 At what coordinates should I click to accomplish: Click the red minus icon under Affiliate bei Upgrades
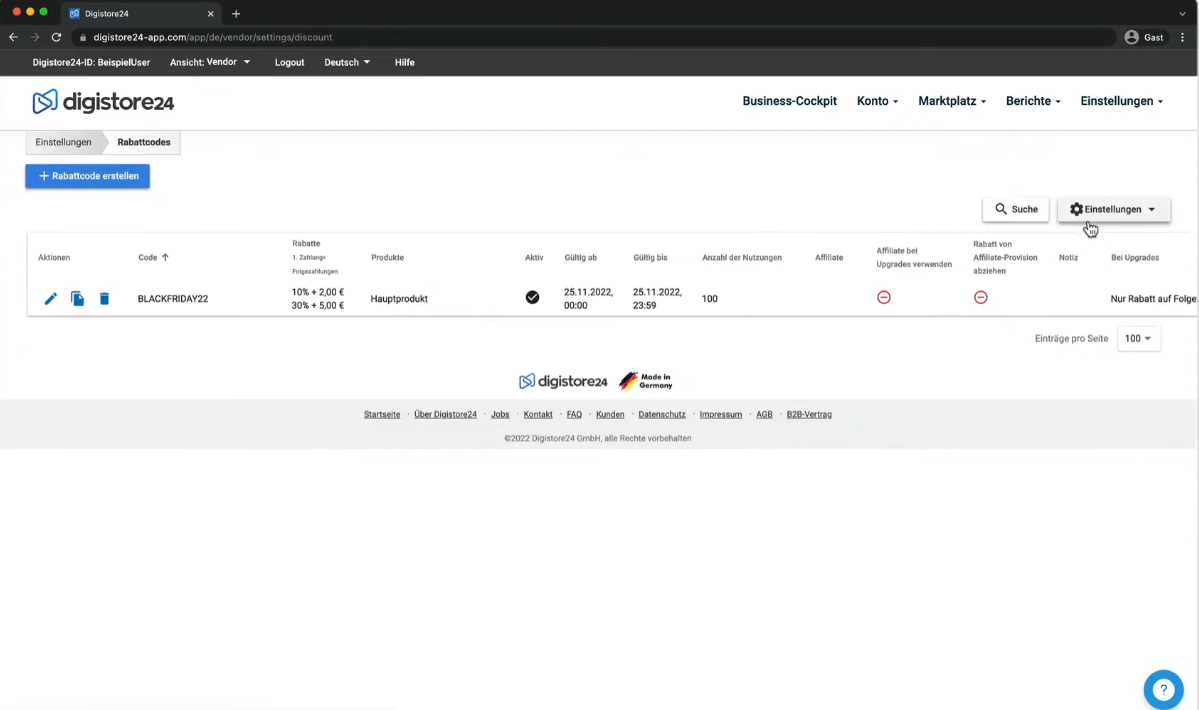pos(884,297)
